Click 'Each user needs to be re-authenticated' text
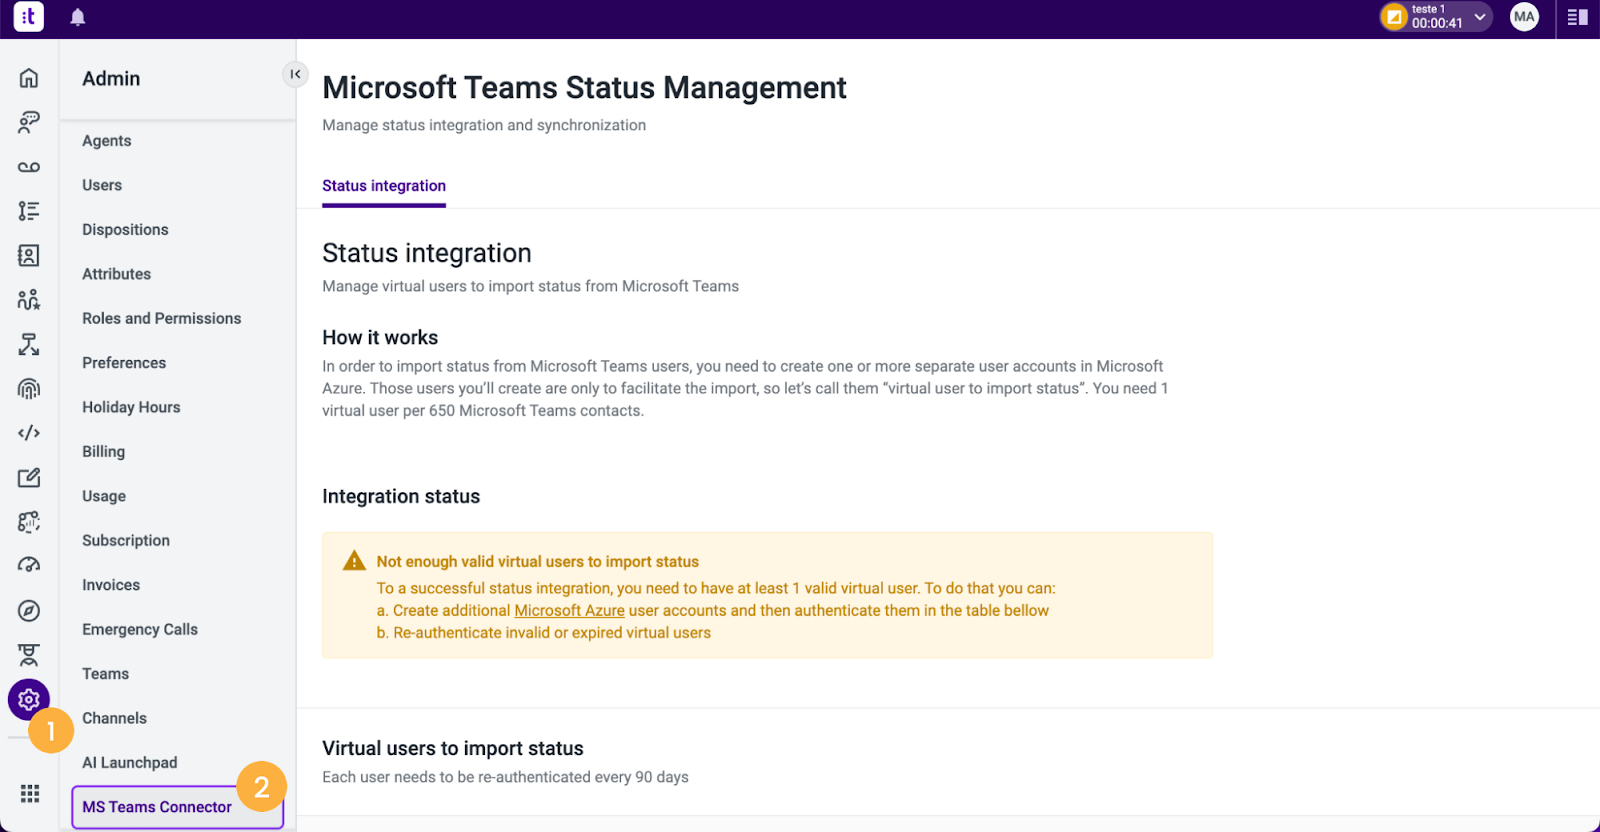Viewport: 1600px width, 832px height. click(x=505, y=777)
